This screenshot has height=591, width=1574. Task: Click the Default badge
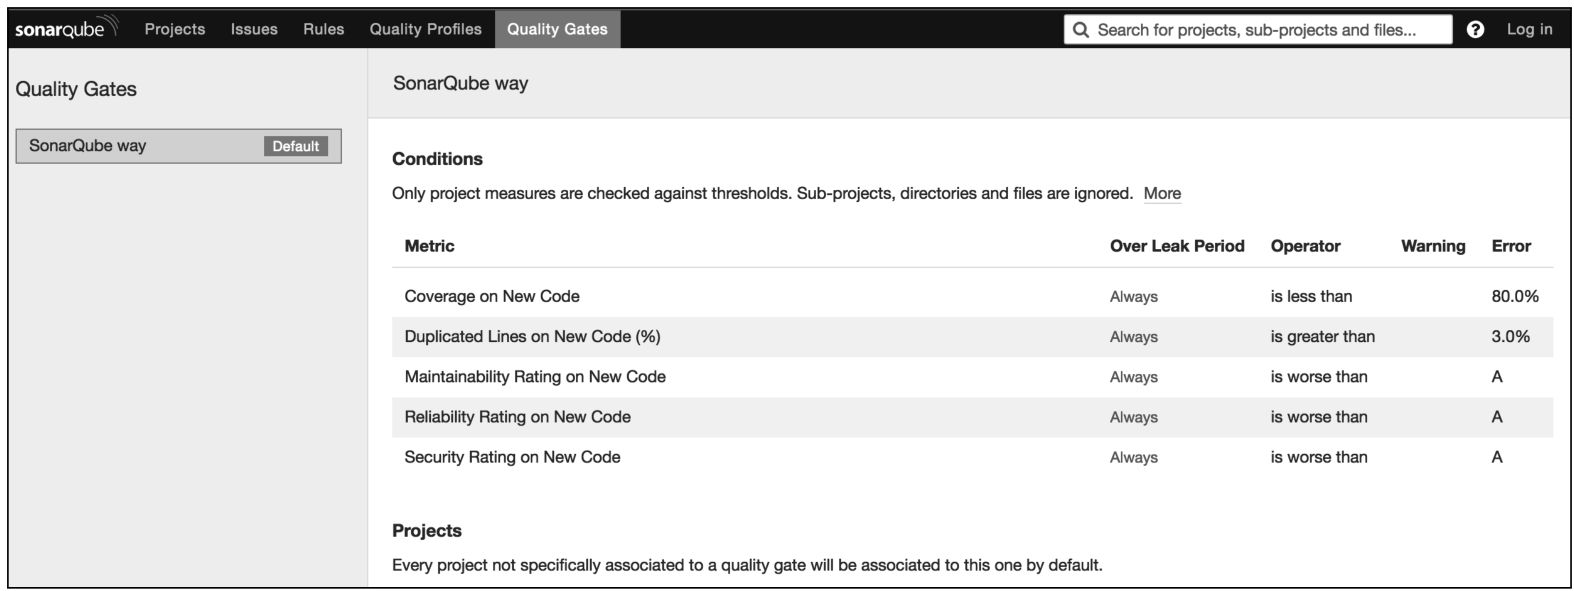coord(296,146)
